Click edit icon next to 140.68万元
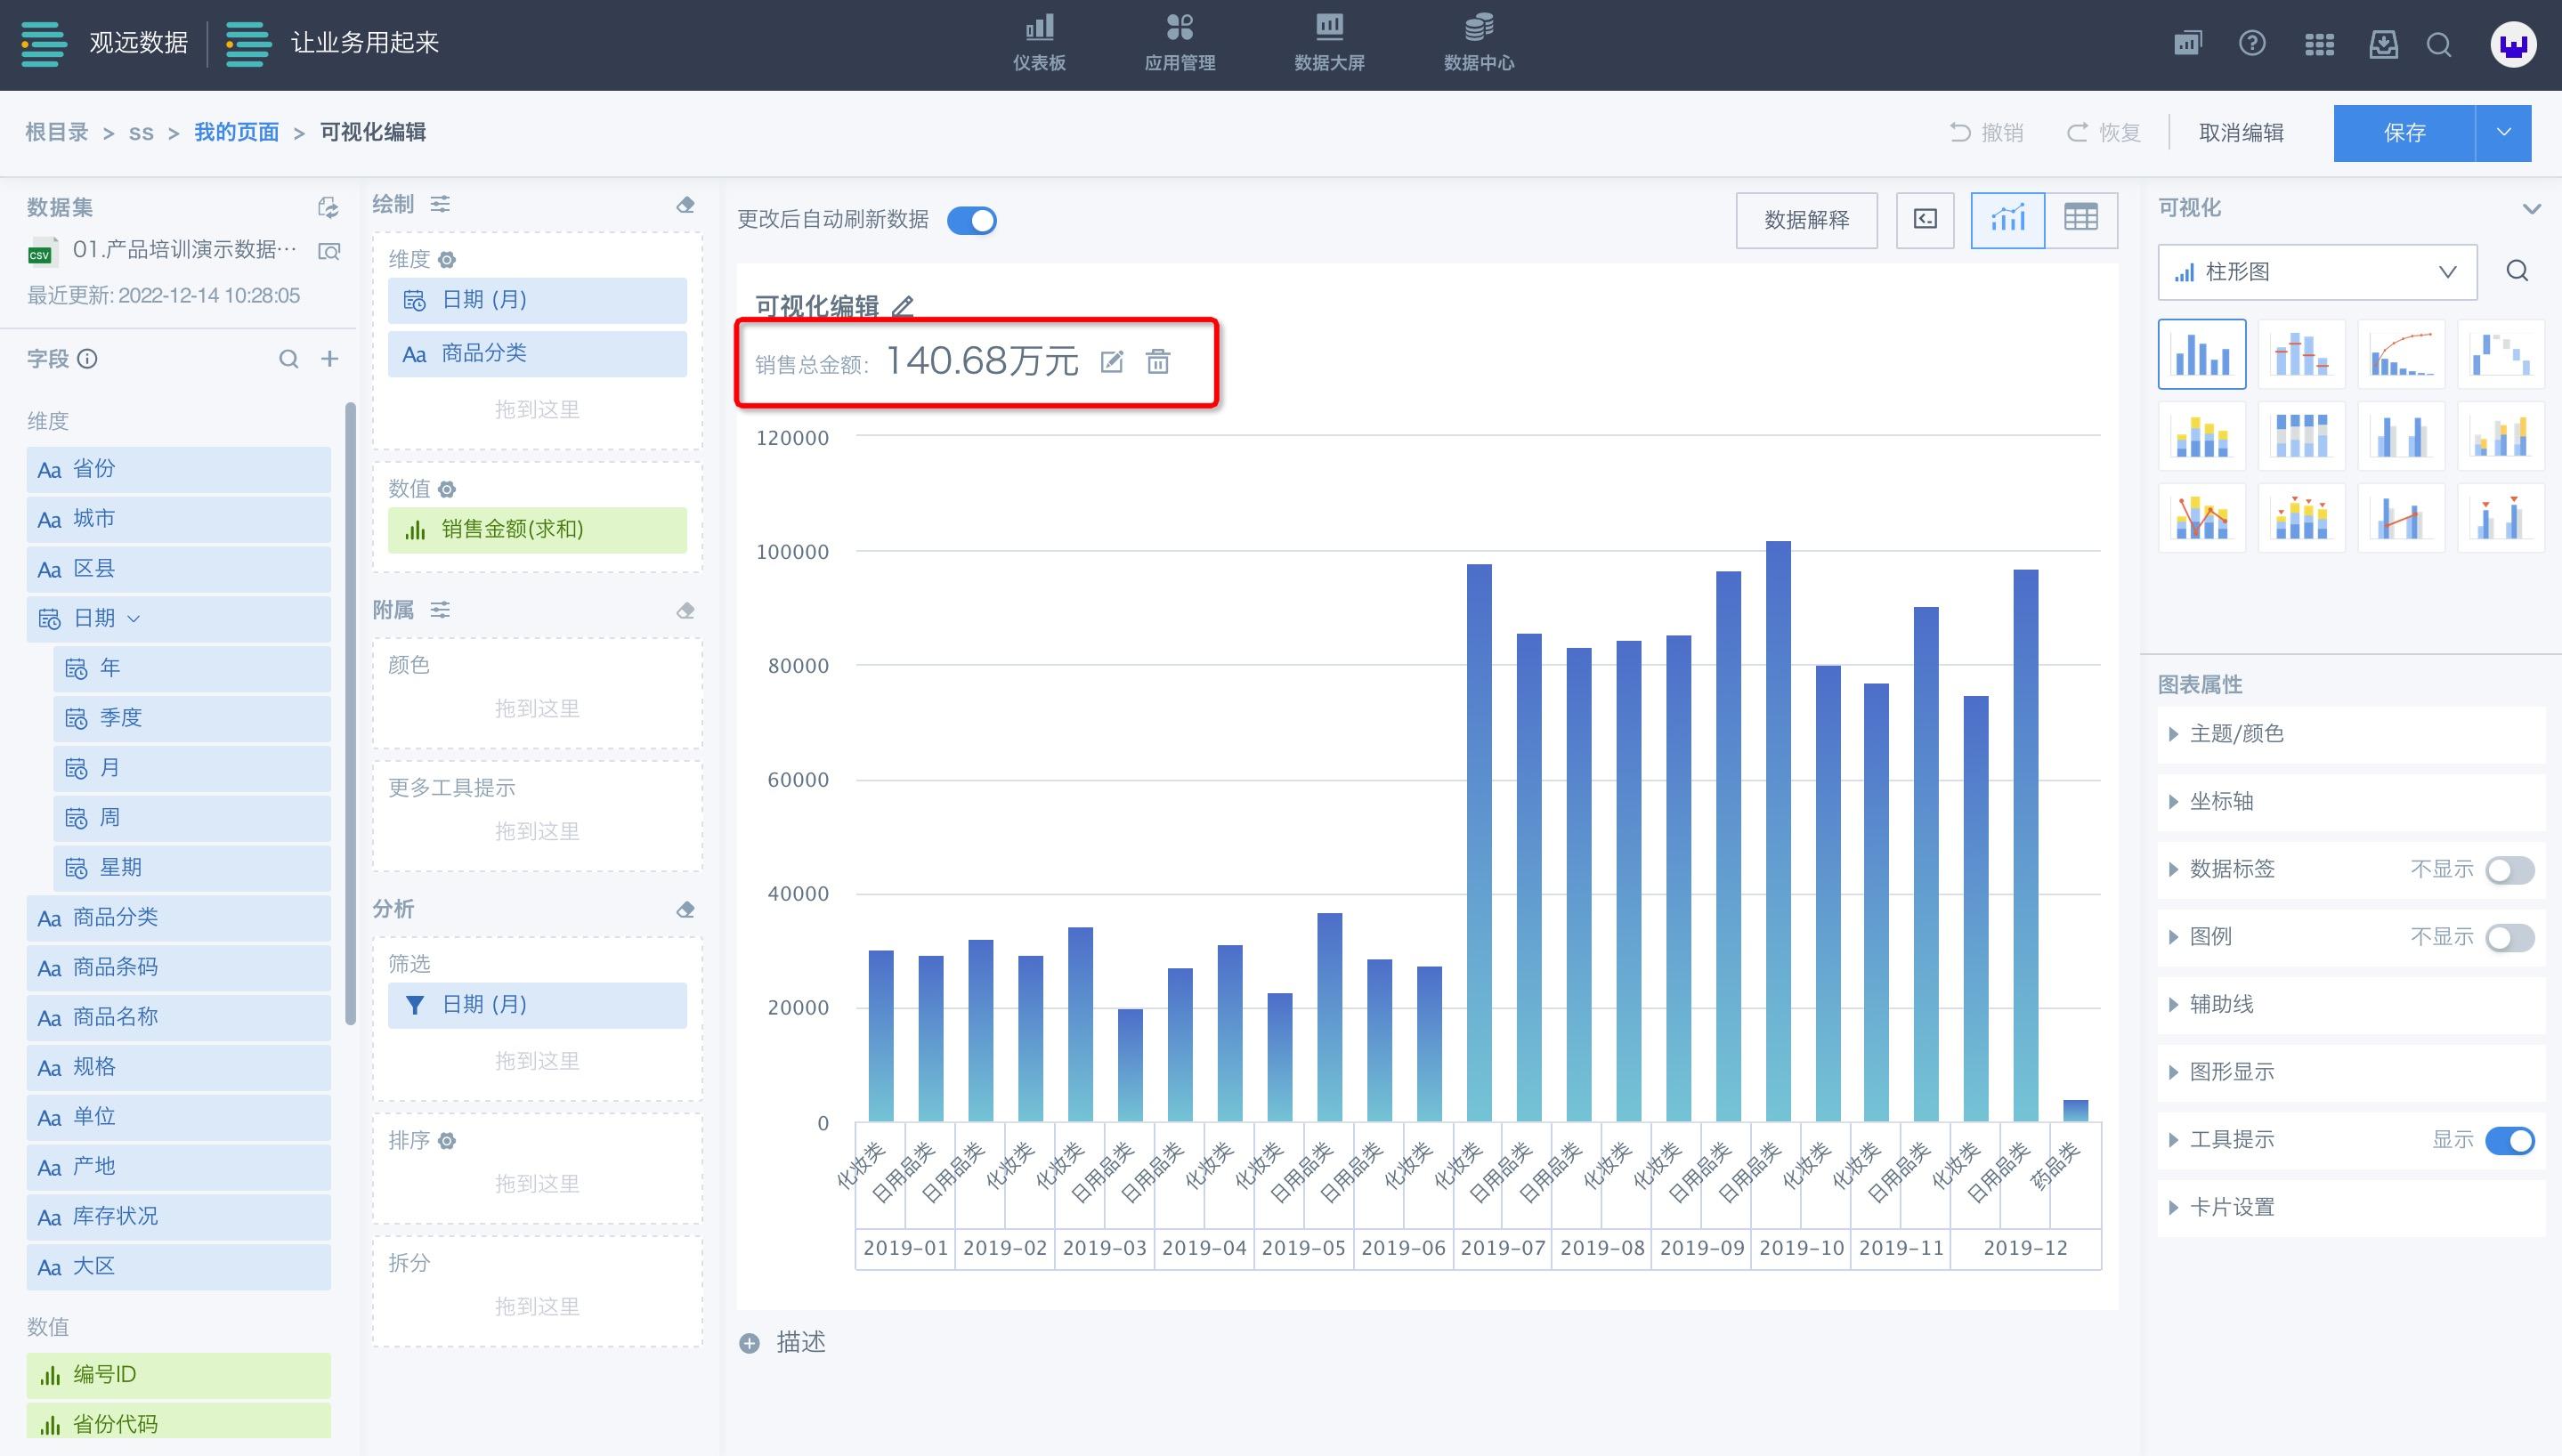The height and width of the screenshot is (1456, 2562). [1111, 361]
